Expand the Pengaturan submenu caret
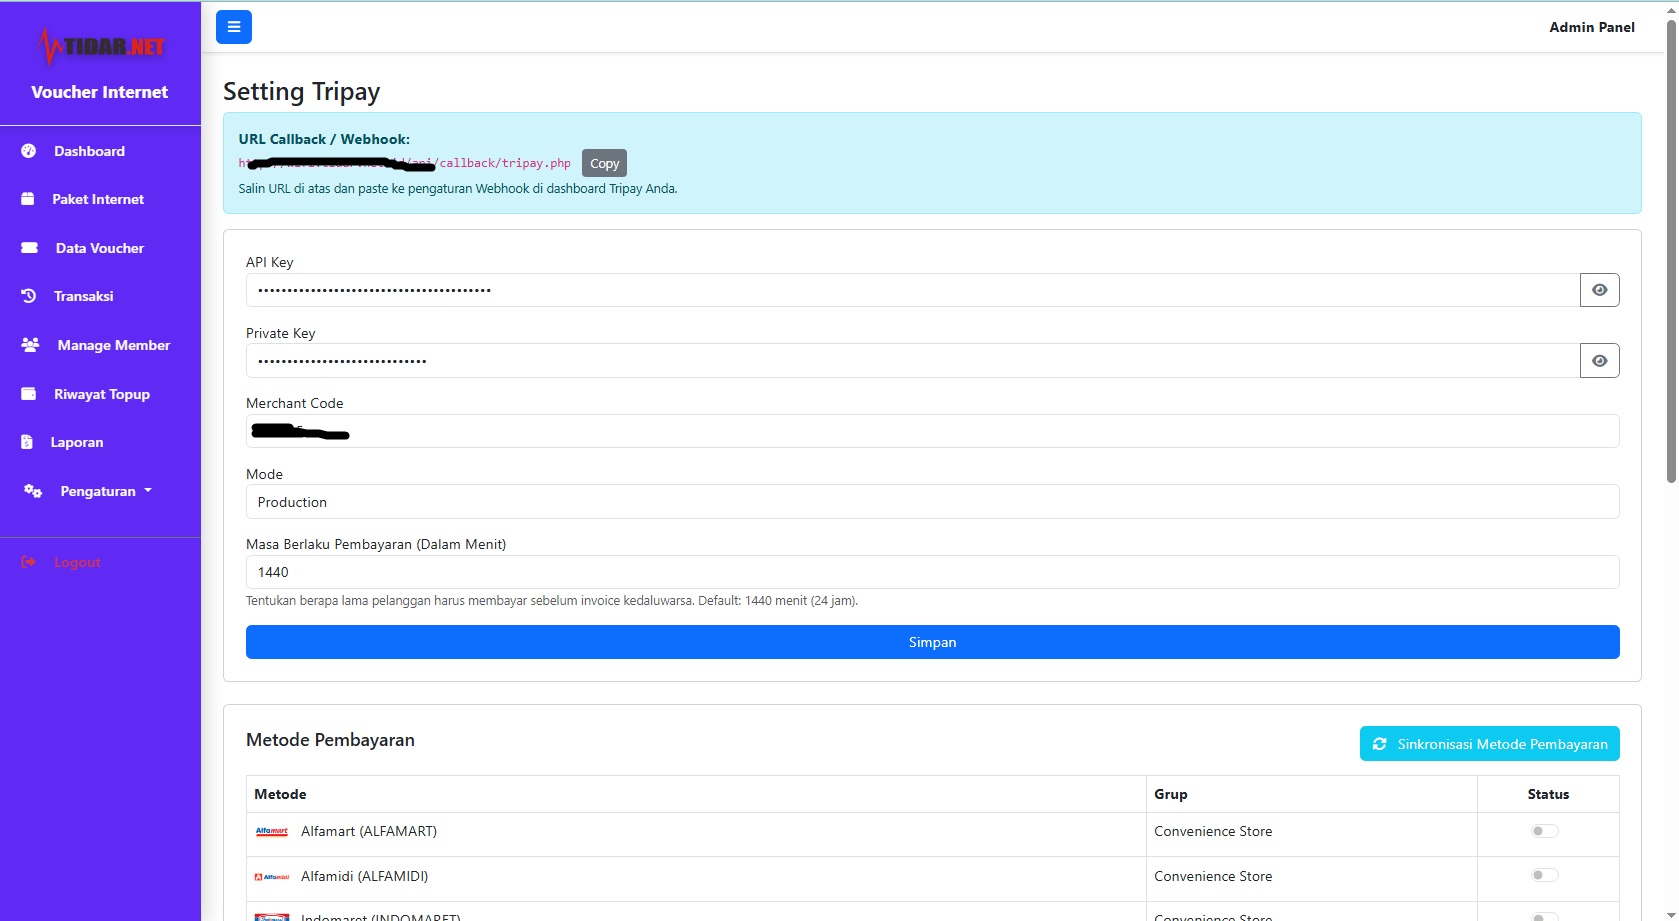The image size is (1679, 921). (x=148, y=491)
